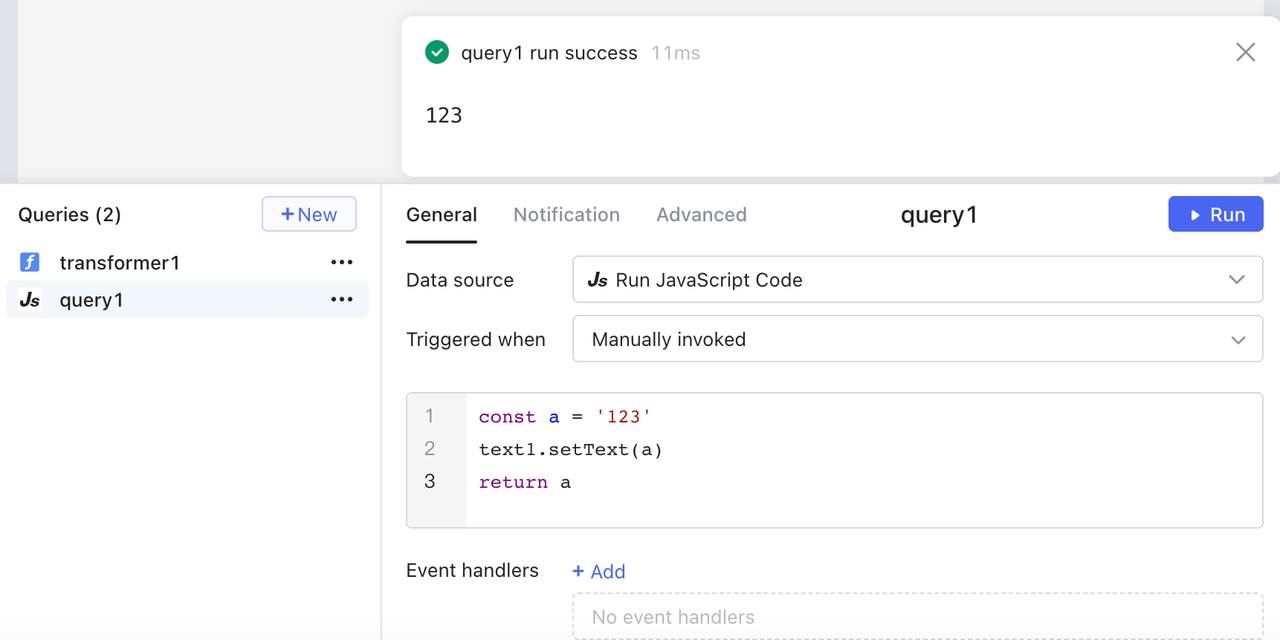This screenshot has width=1280, height=640.
Task: Open the Advanced tab
Action: [701, 215]
